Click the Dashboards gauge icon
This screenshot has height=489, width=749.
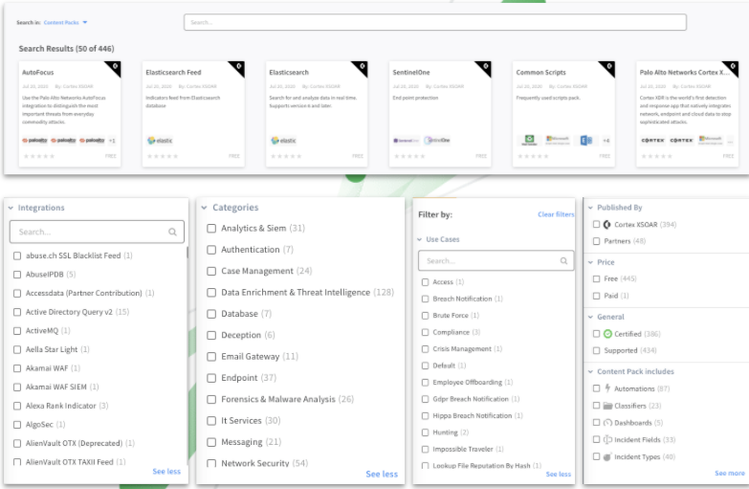point(608,423)
